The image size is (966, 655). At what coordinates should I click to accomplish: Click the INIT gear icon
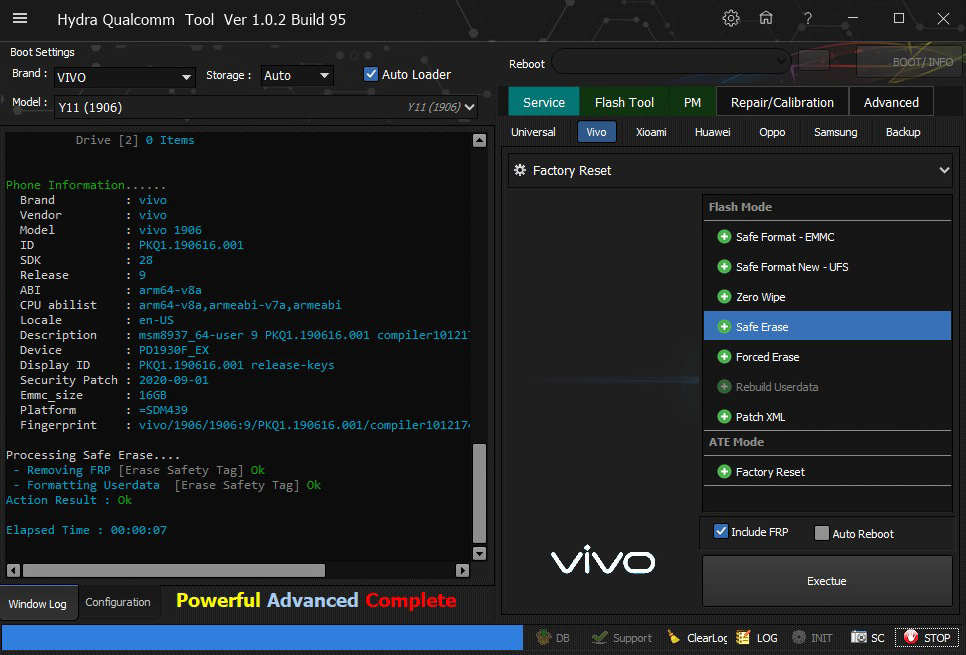pos(799,637)
